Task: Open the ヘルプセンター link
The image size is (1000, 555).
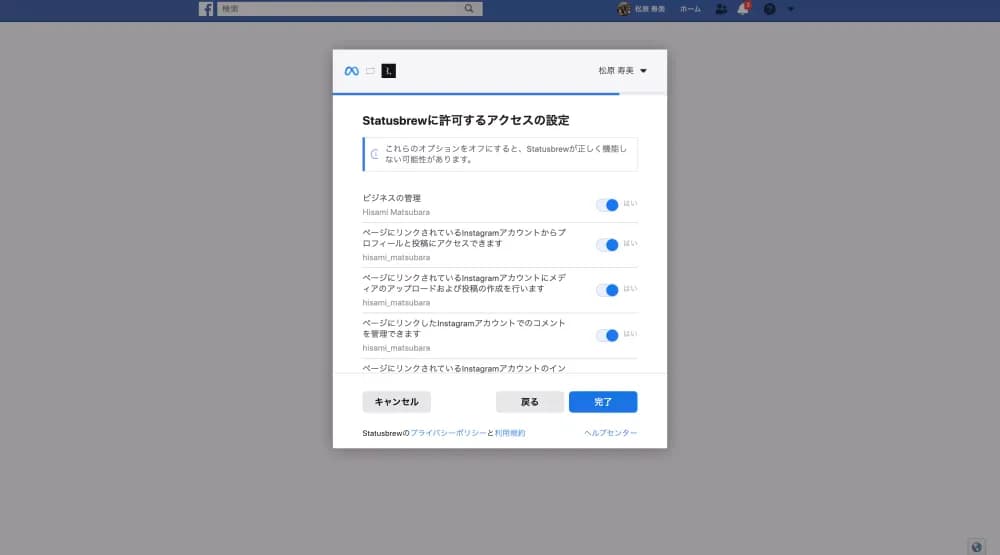Action: point(610,433)
